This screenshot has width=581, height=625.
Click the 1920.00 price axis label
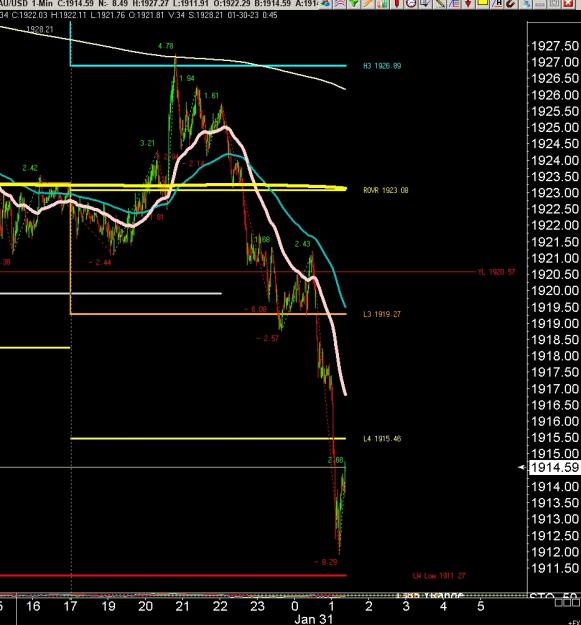click(555, 291)
